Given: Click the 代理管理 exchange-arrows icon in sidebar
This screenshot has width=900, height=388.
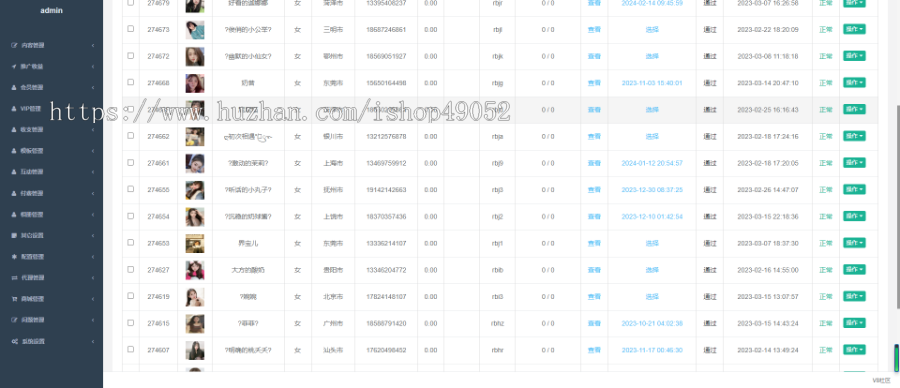Looking at the screenshot, I should (x=14, y=278).
